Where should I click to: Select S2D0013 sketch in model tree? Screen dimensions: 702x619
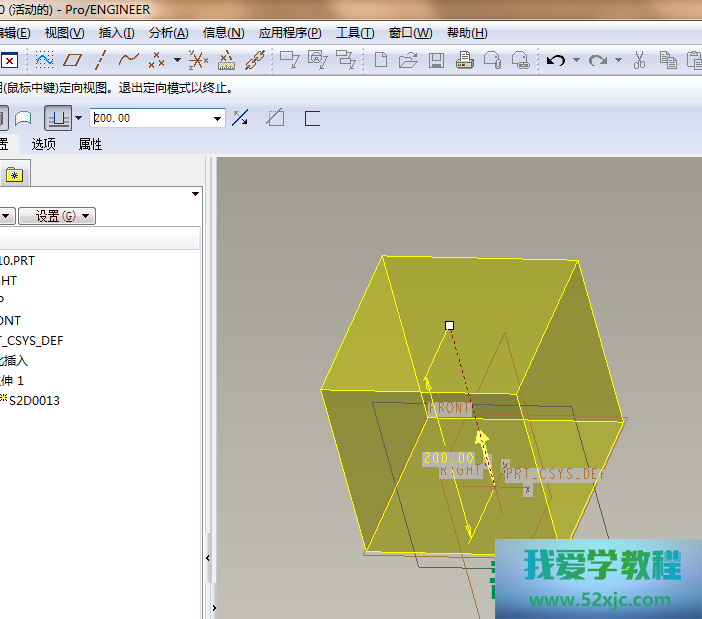coord(34,400)
